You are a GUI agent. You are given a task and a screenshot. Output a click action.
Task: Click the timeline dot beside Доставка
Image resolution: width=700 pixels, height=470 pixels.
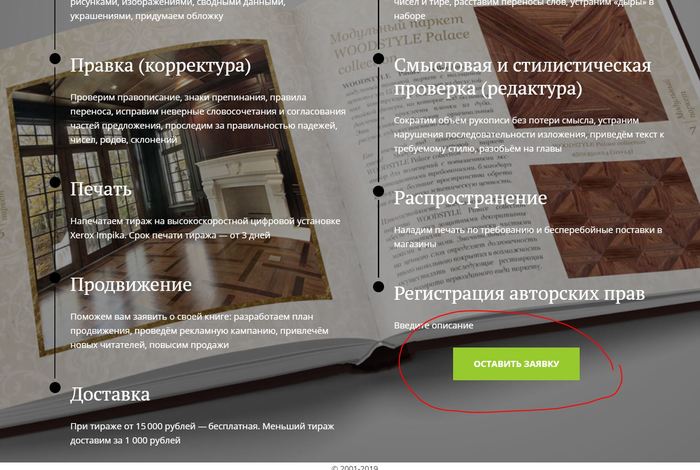tap(55, 387)
